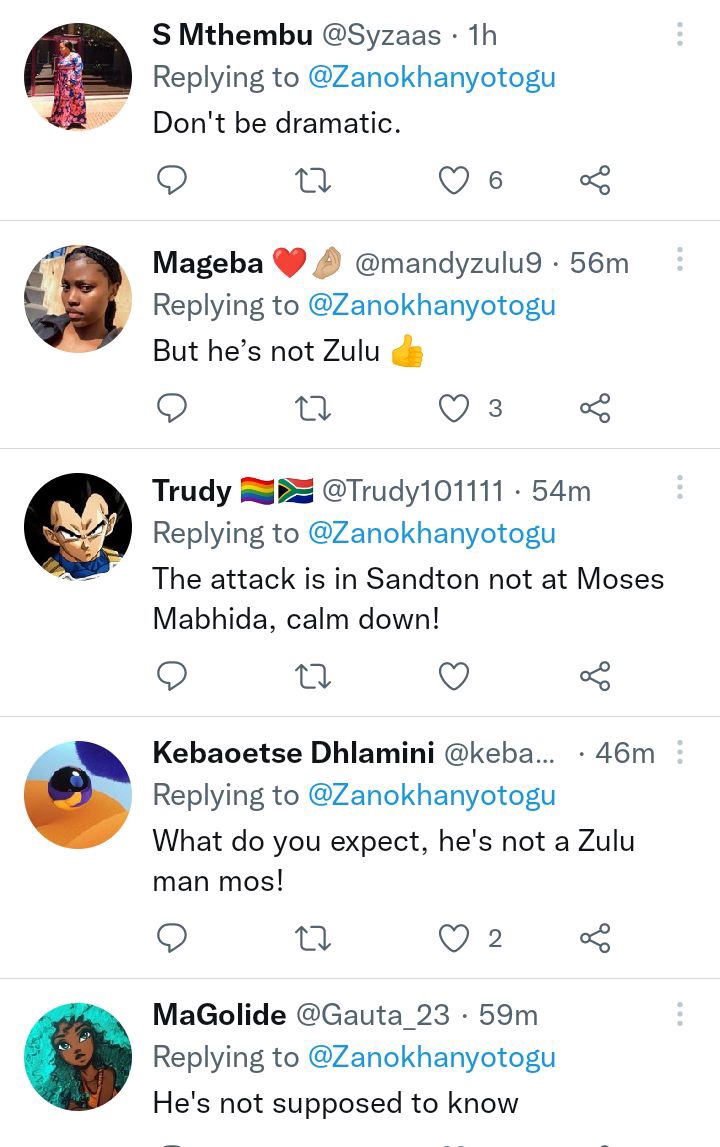
Task: Reply to Kebaoetse Dhlamini's tweet
Action: click(x=173, y=938)
